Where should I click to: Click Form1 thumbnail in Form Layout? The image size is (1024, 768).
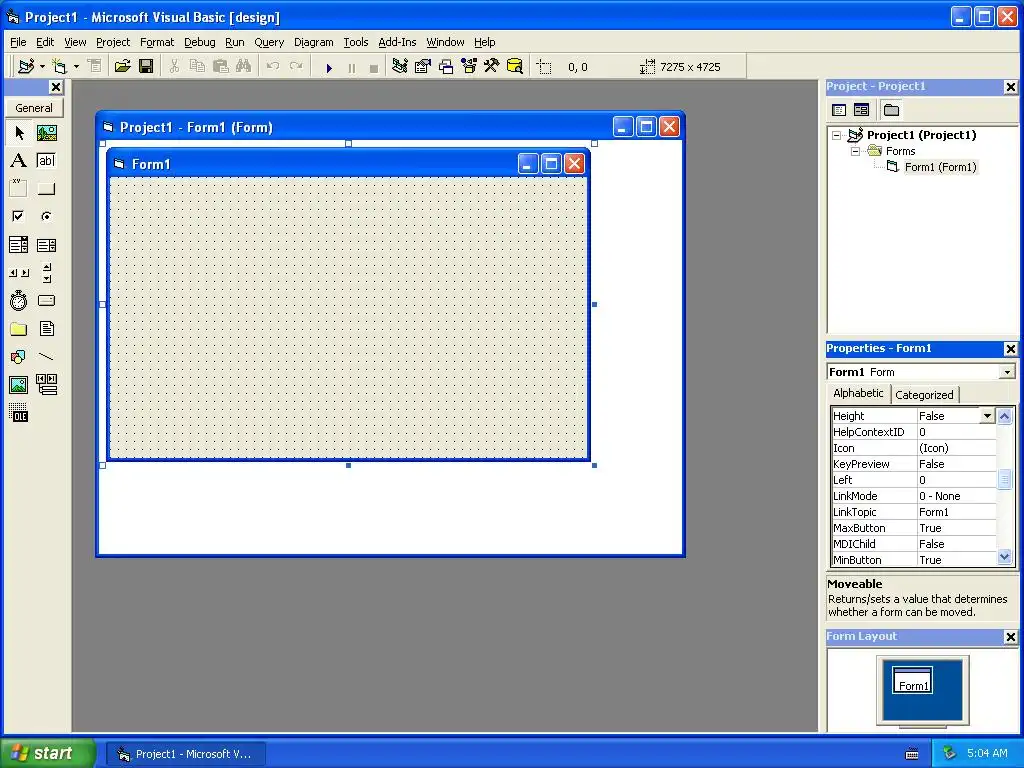click(912, 680)
